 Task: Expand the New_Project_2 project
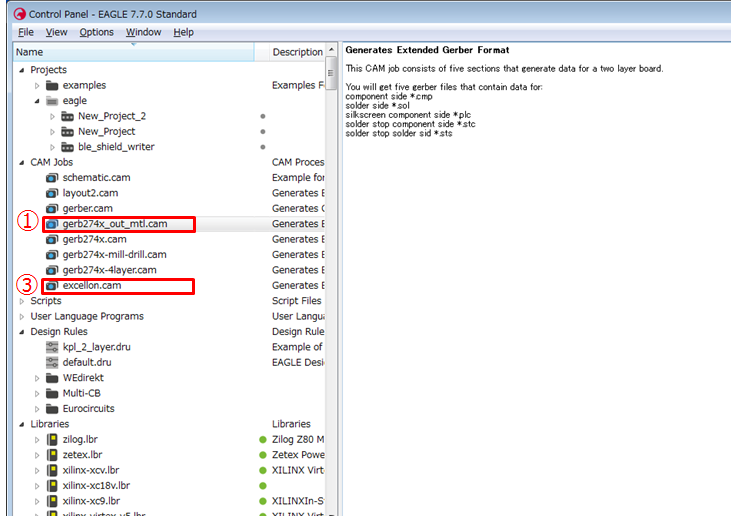pos(52,116)
